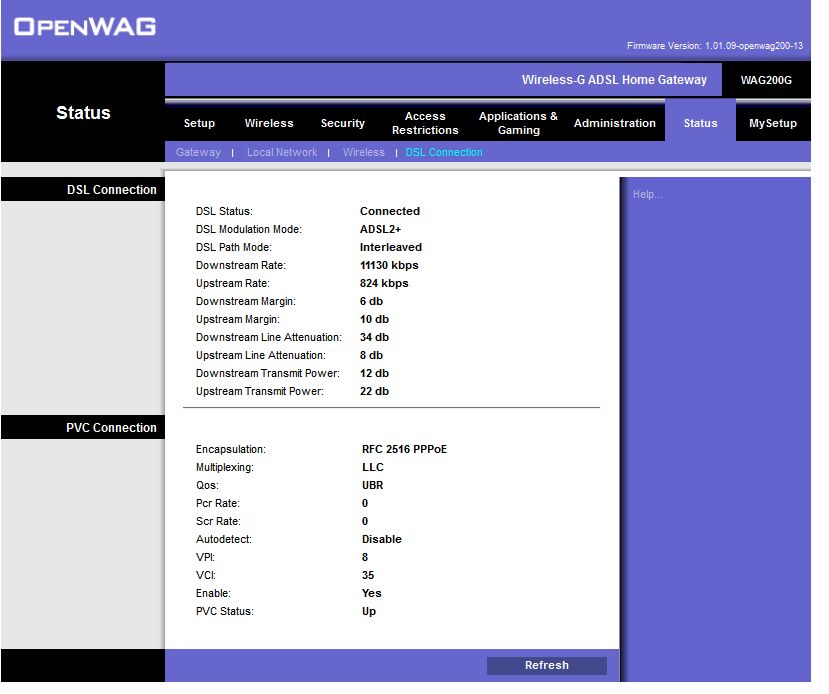Switch to the Security tab
This screenshot has height=694, width=829.
click(343, 123)
